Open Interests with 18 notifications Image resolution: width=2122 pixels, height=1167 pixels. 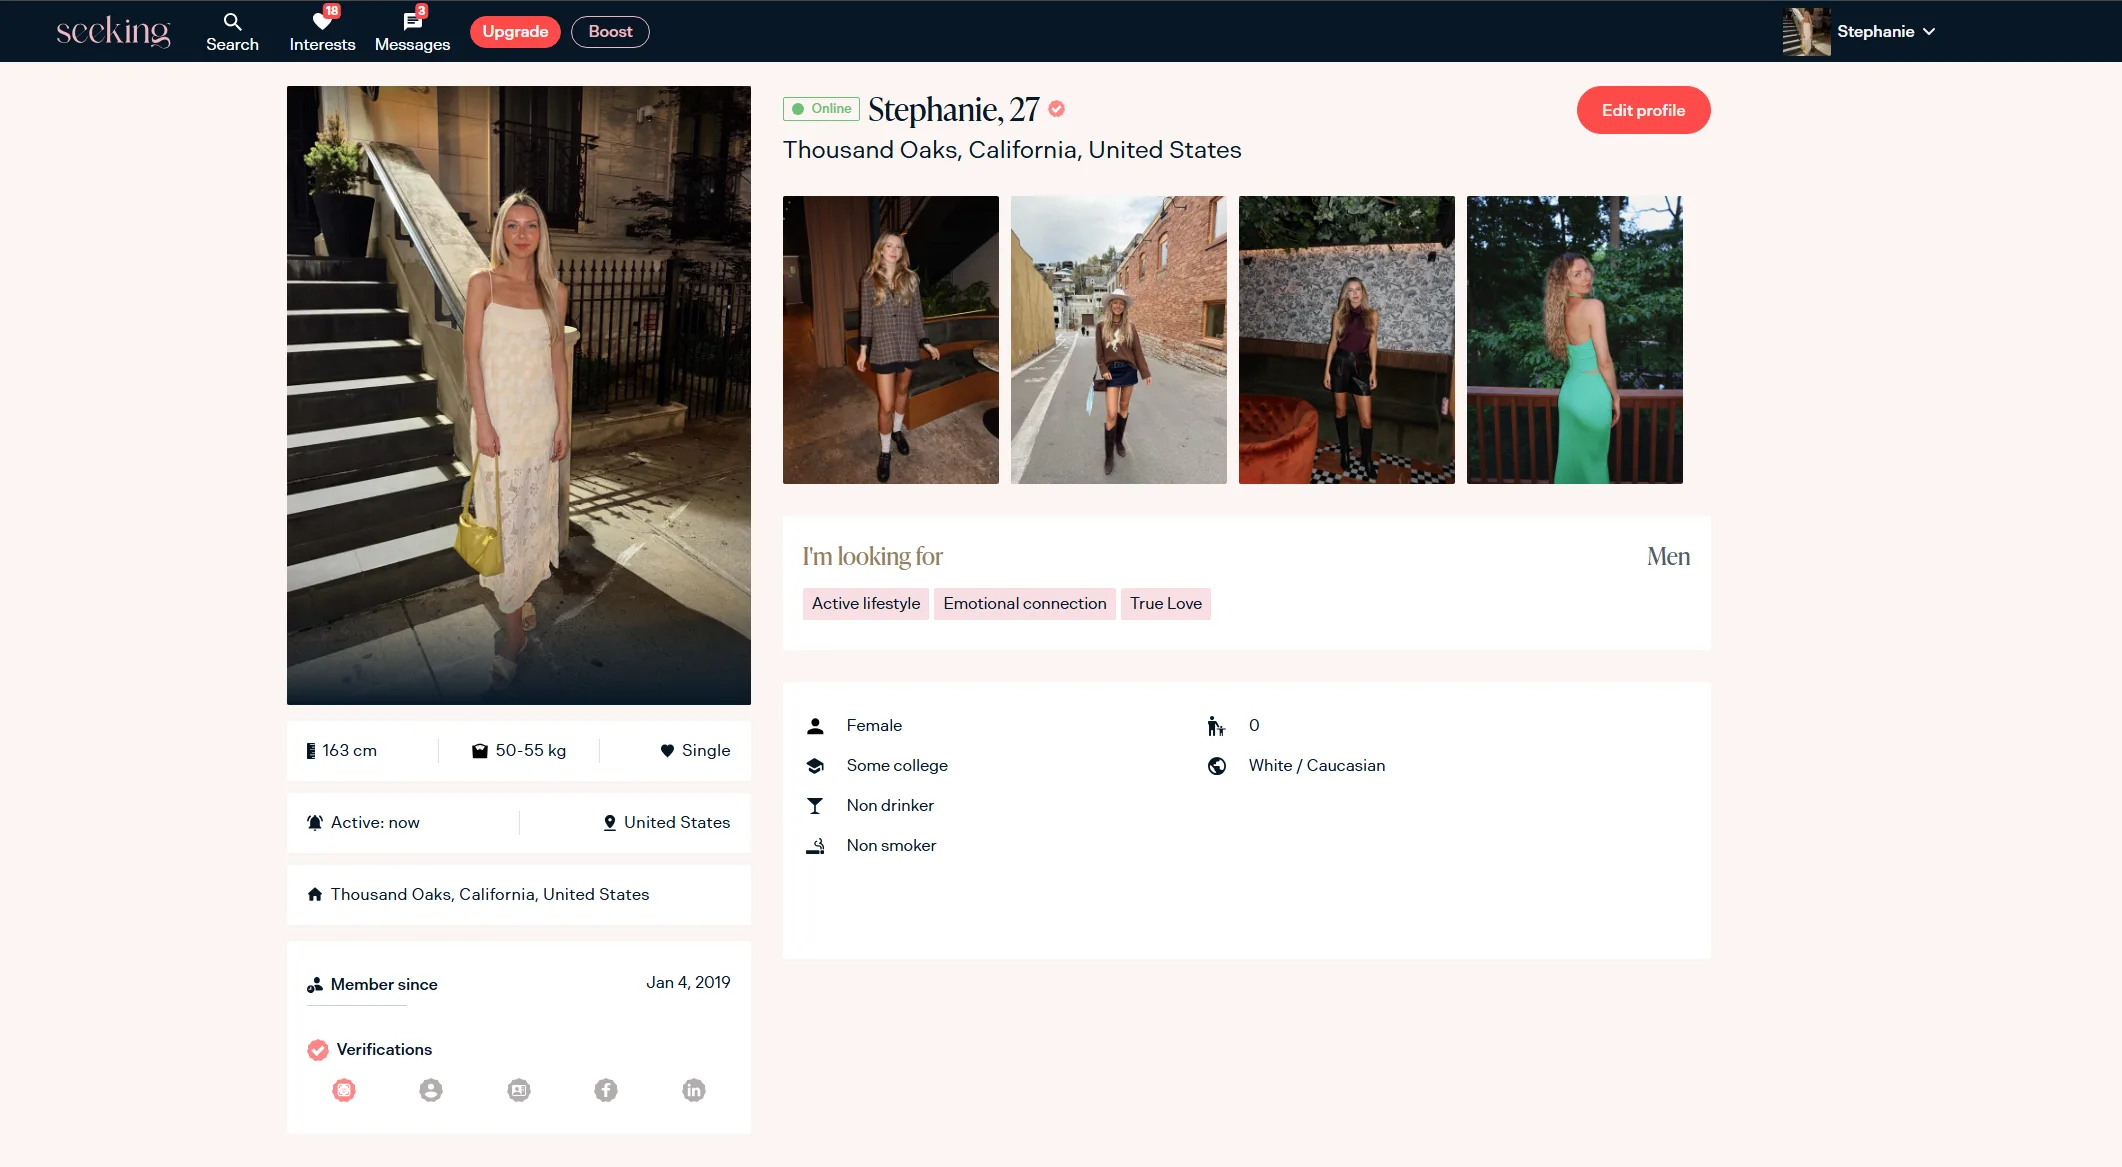point(322,32)
